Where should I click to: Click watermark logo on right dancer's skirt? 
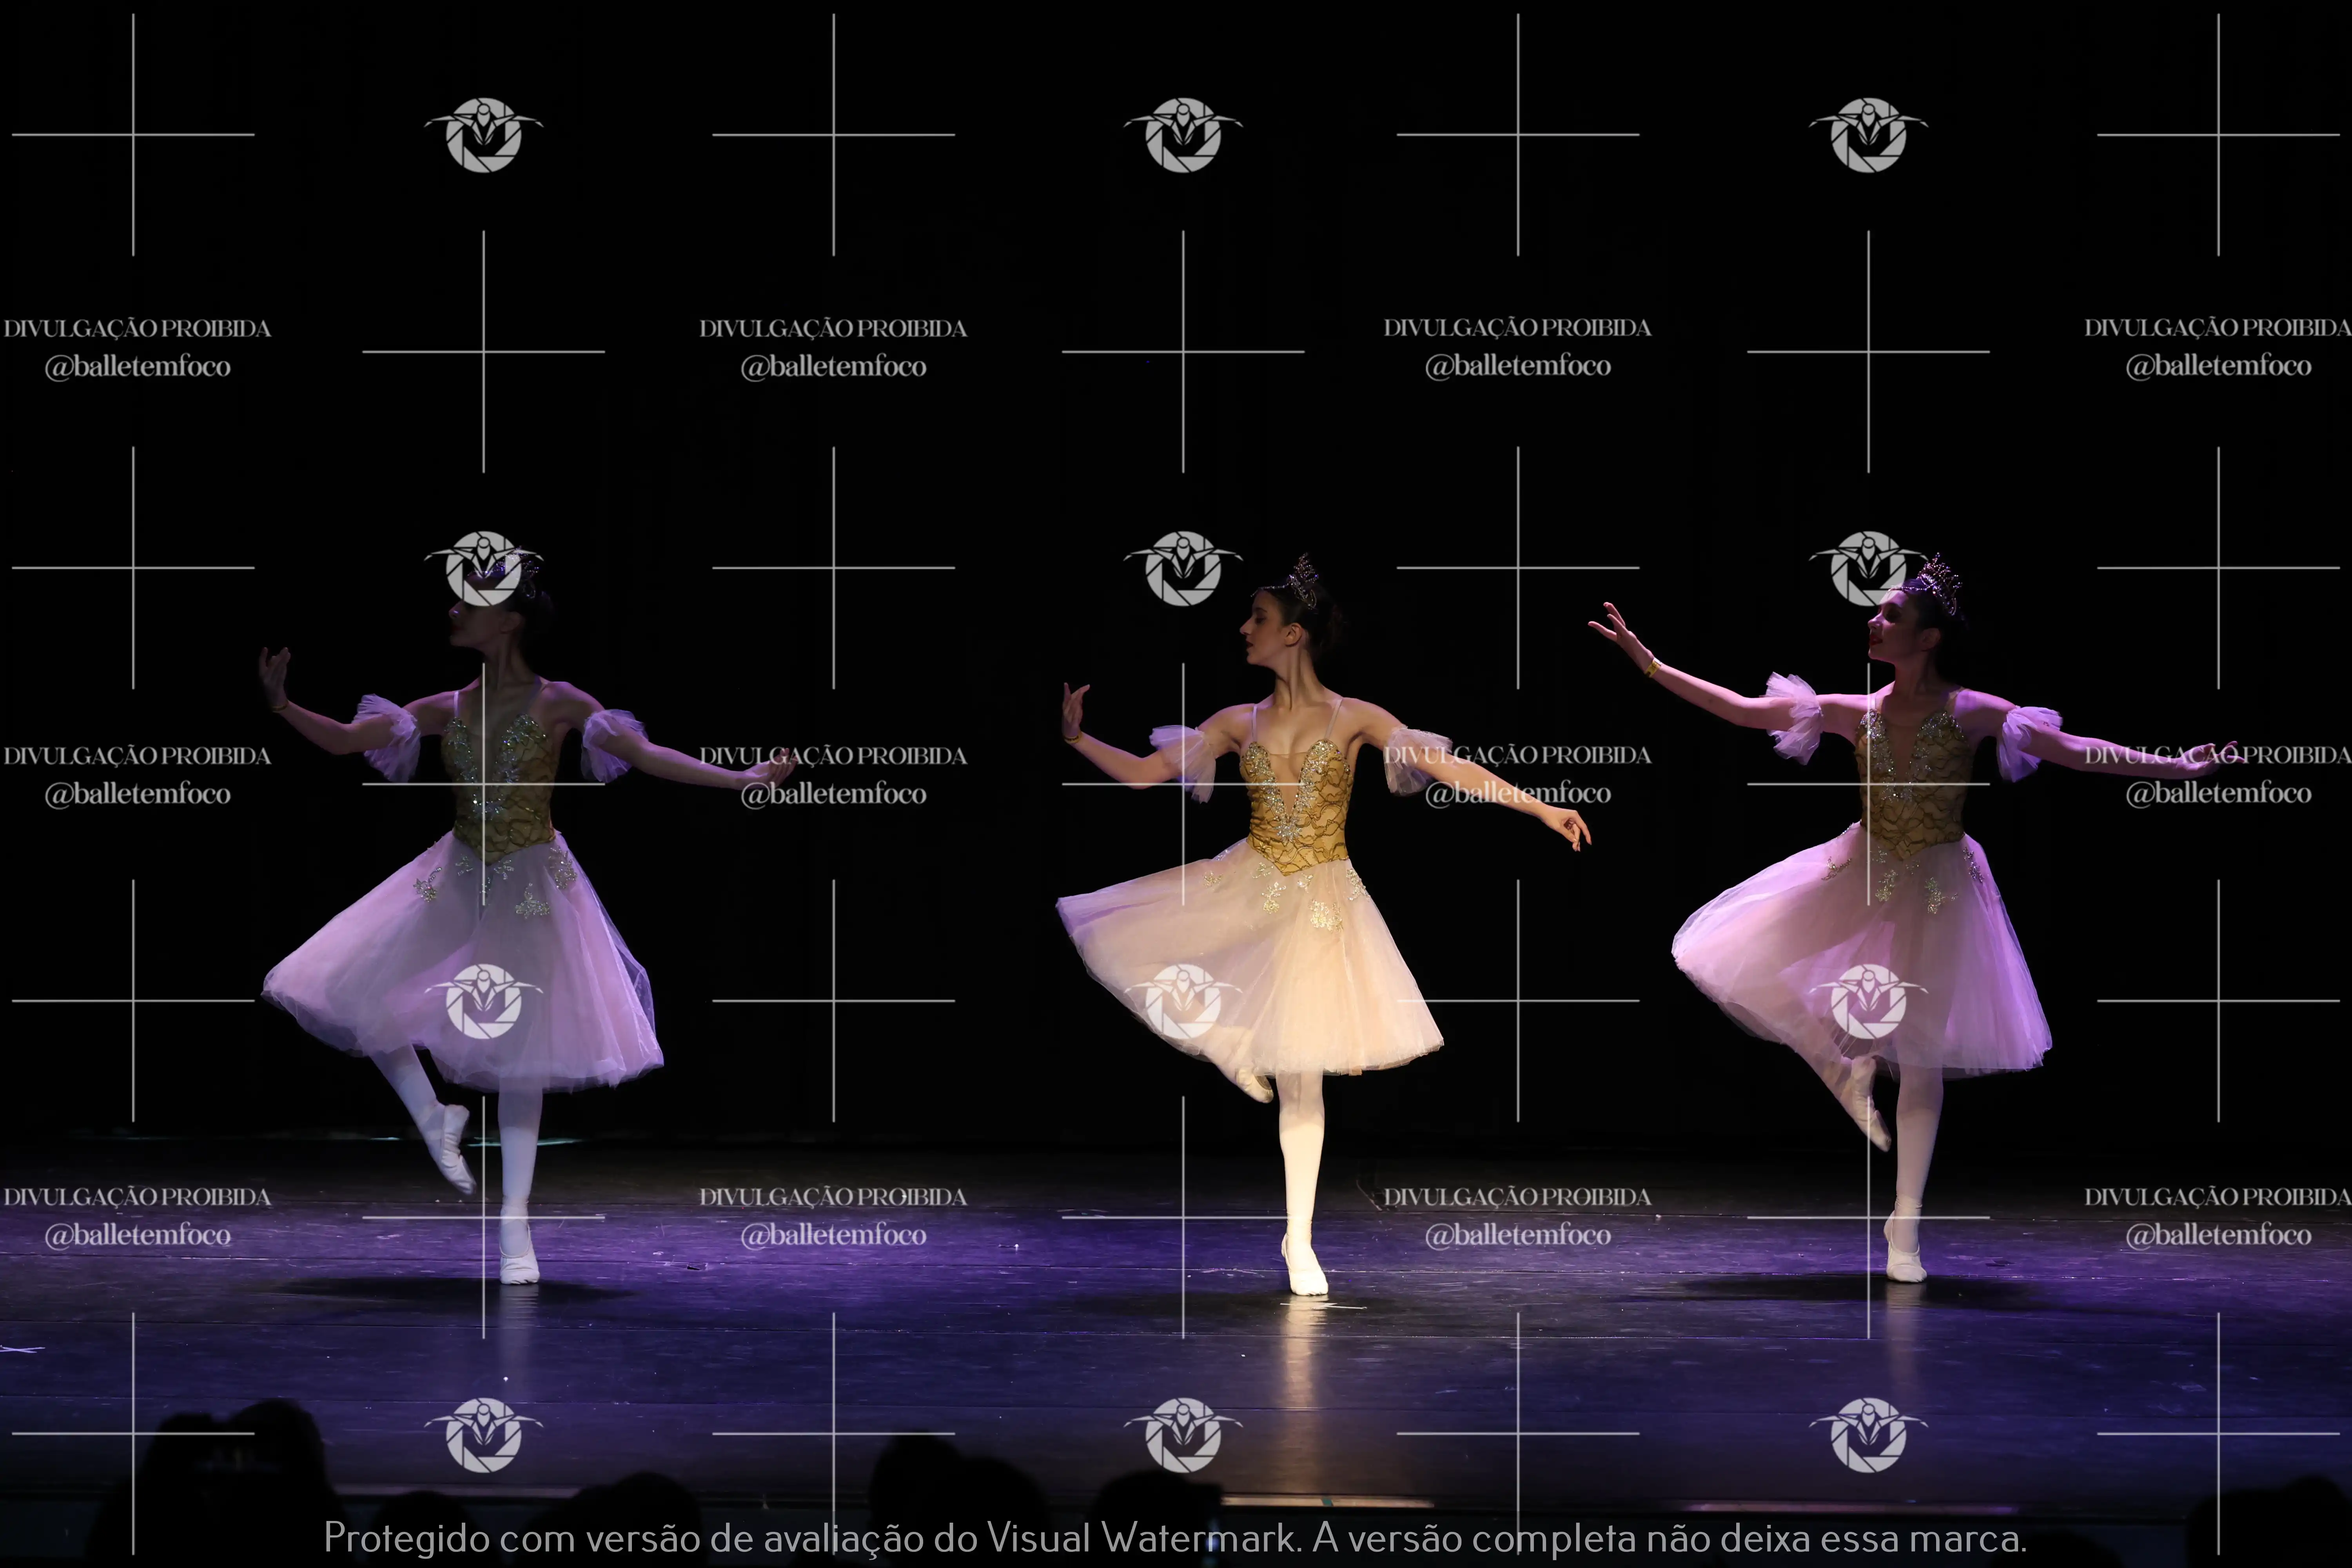1868,1001
